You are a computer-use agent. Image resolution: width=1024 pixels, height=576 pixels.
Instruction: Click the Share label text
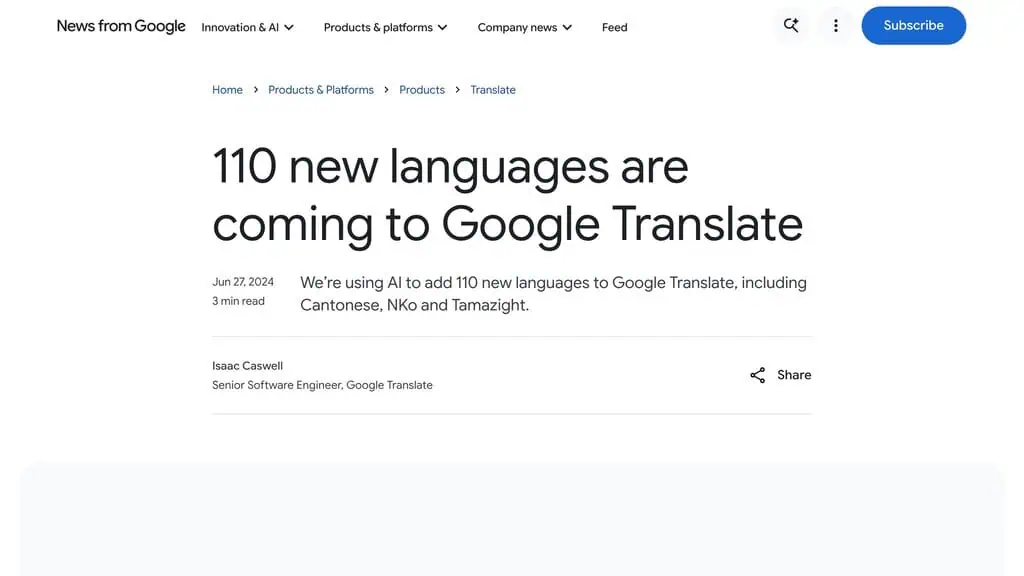(793, 375)
